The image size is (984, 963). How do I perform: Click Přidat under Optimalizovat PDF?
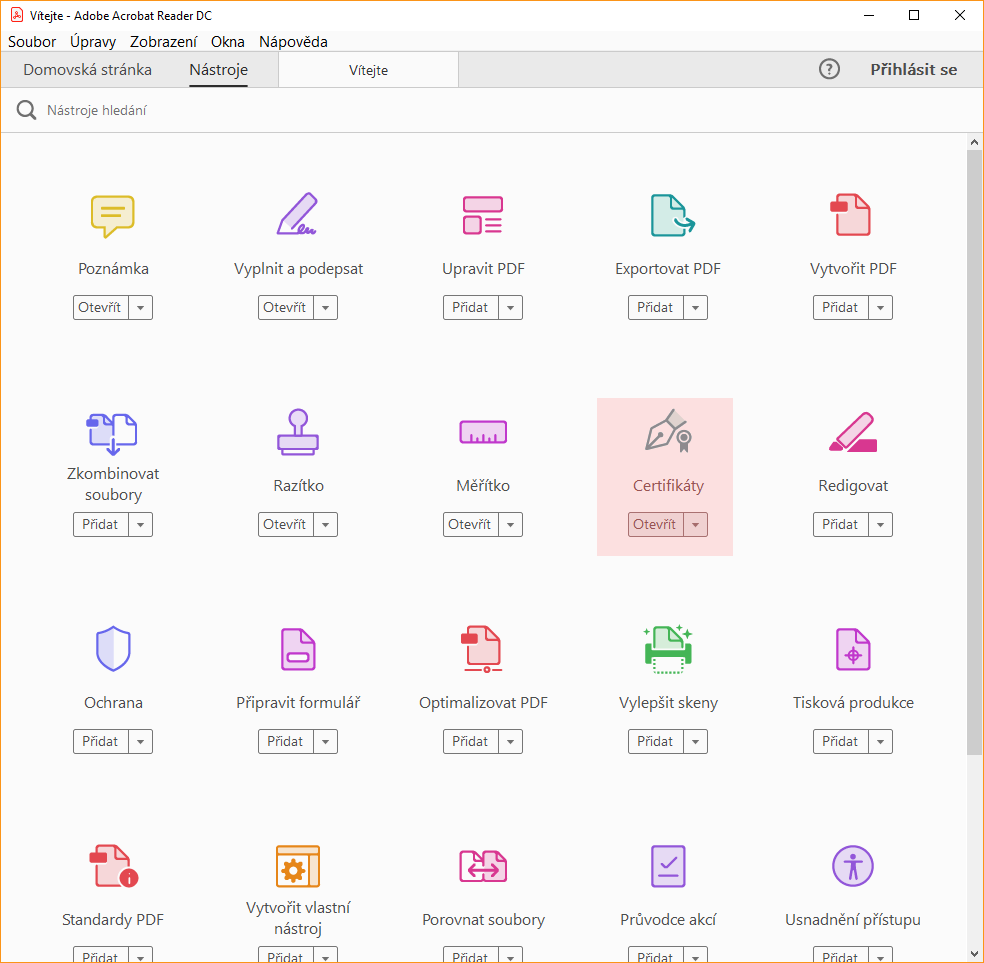click(x=471, y=742)
